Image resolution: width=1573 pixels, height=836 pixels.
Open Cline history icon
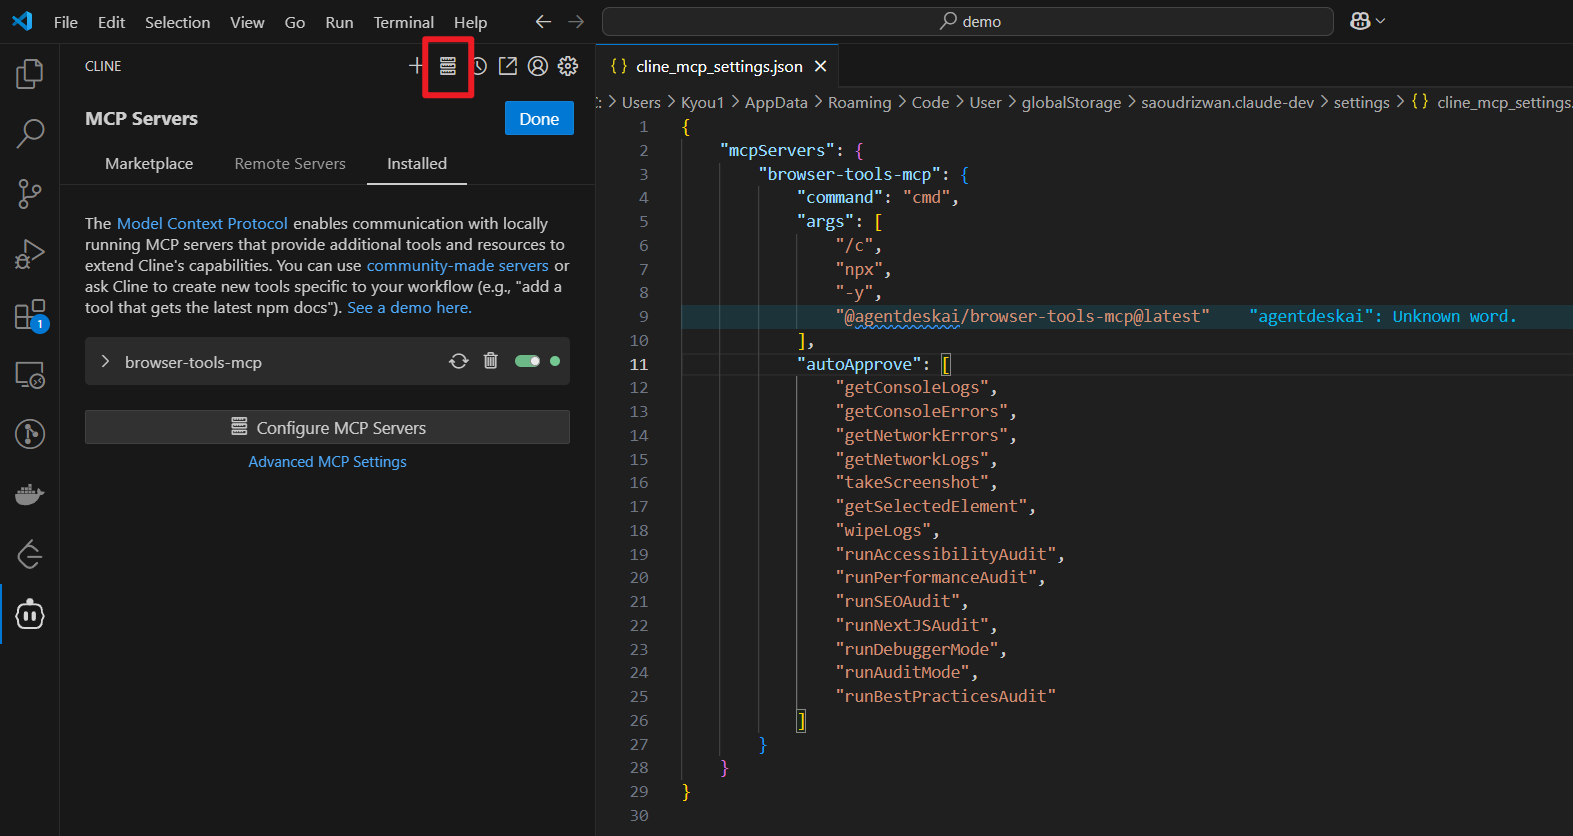coord(479,66)
